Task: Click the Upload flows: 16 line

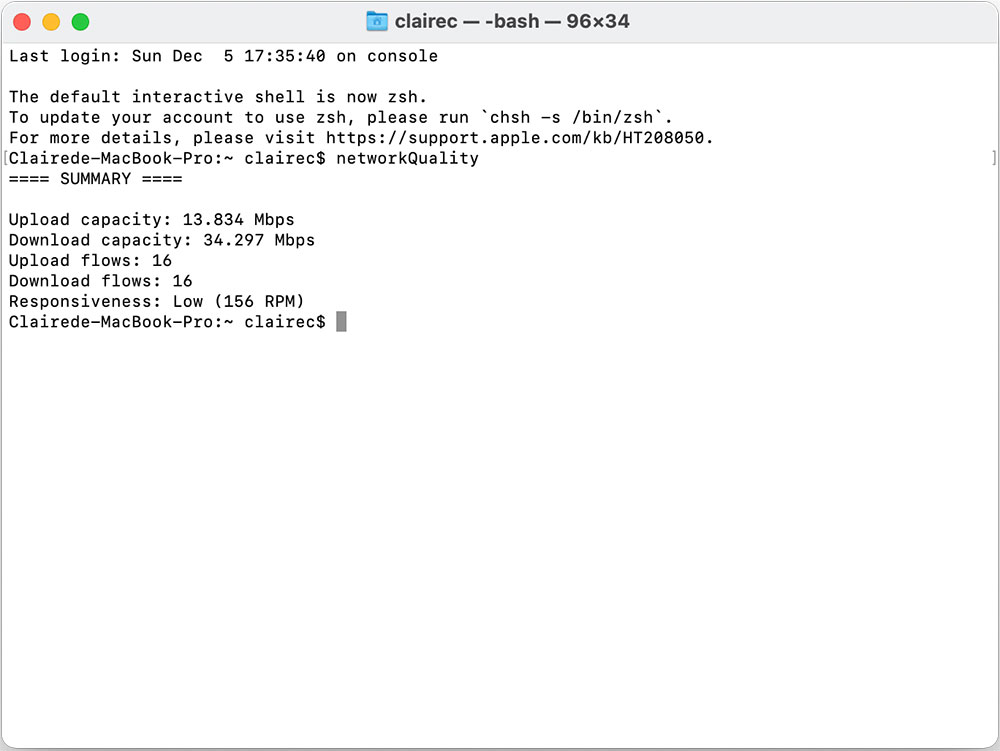Action: point(90,260)
